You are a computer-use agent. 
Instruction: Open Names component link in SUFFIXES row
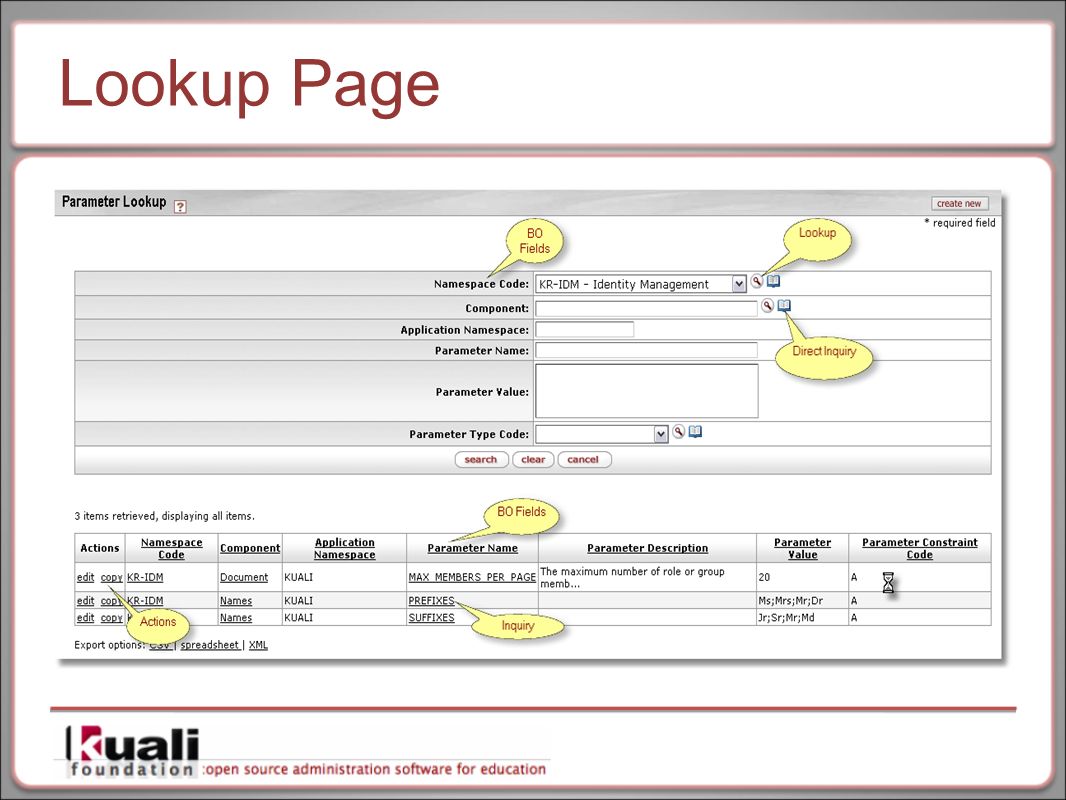point(236,618)
